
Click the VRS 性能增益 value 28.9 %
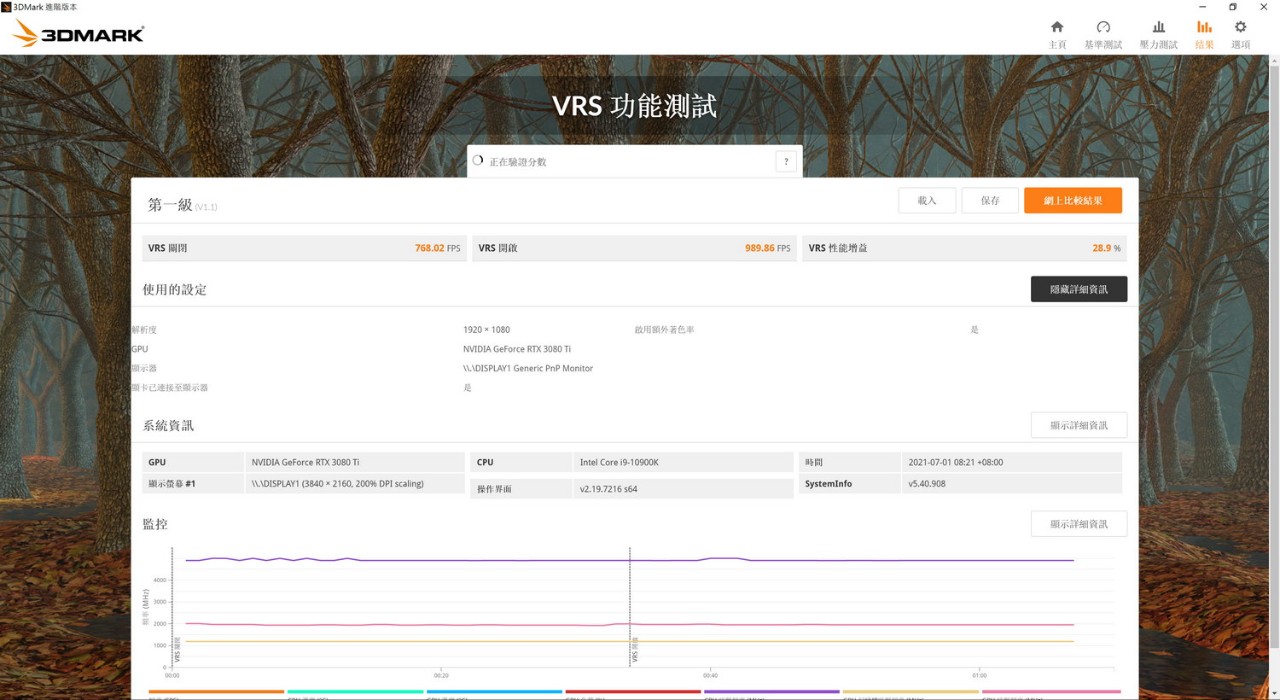pos(1106,248)
